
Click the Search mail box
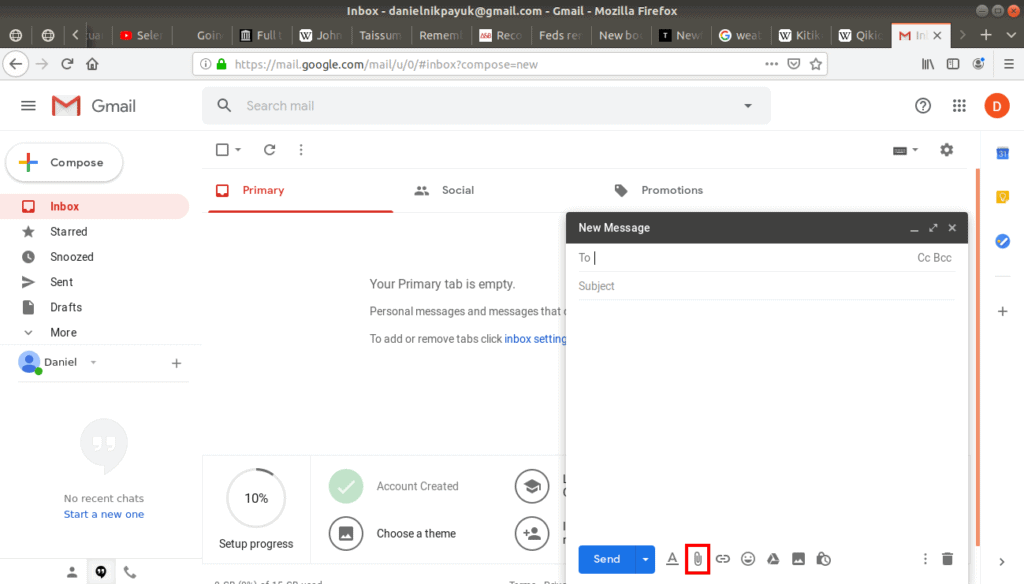click(x=487, y=106)
